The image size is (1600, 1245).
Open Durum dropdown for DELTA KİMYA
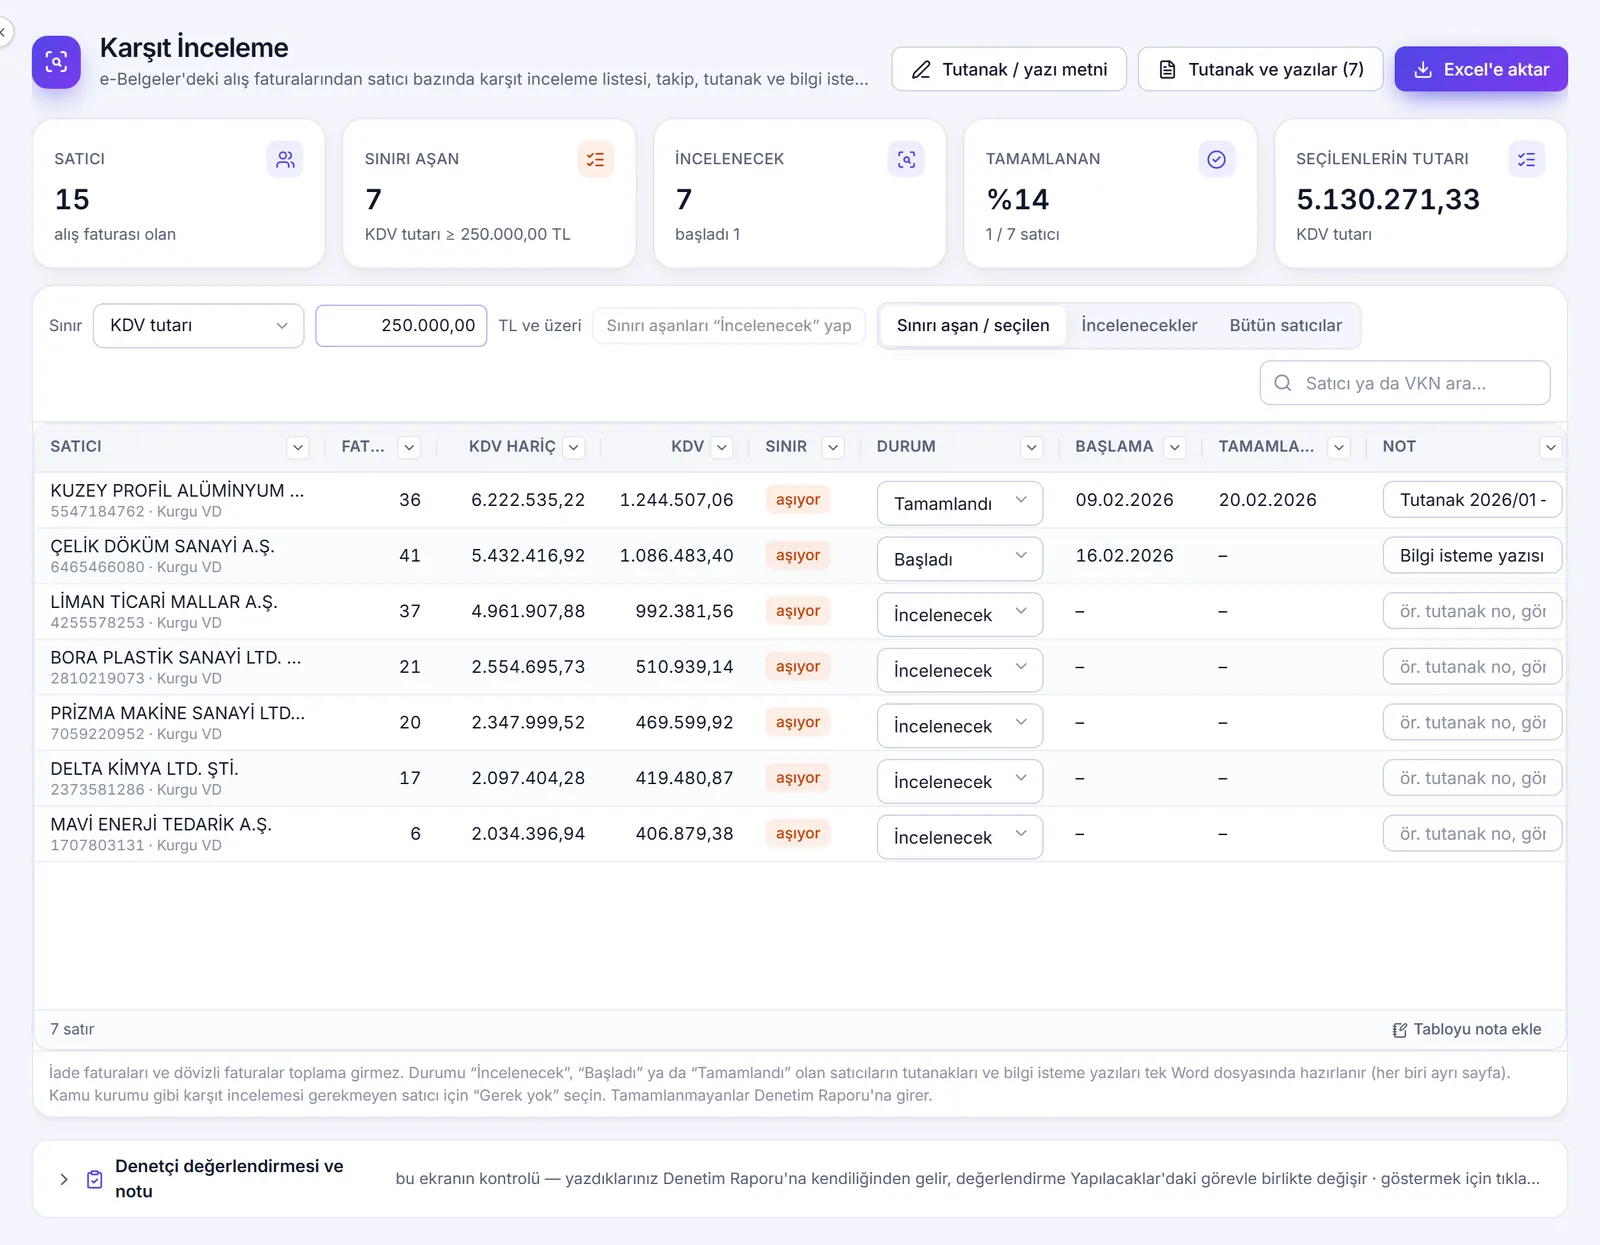coord(960,781)
